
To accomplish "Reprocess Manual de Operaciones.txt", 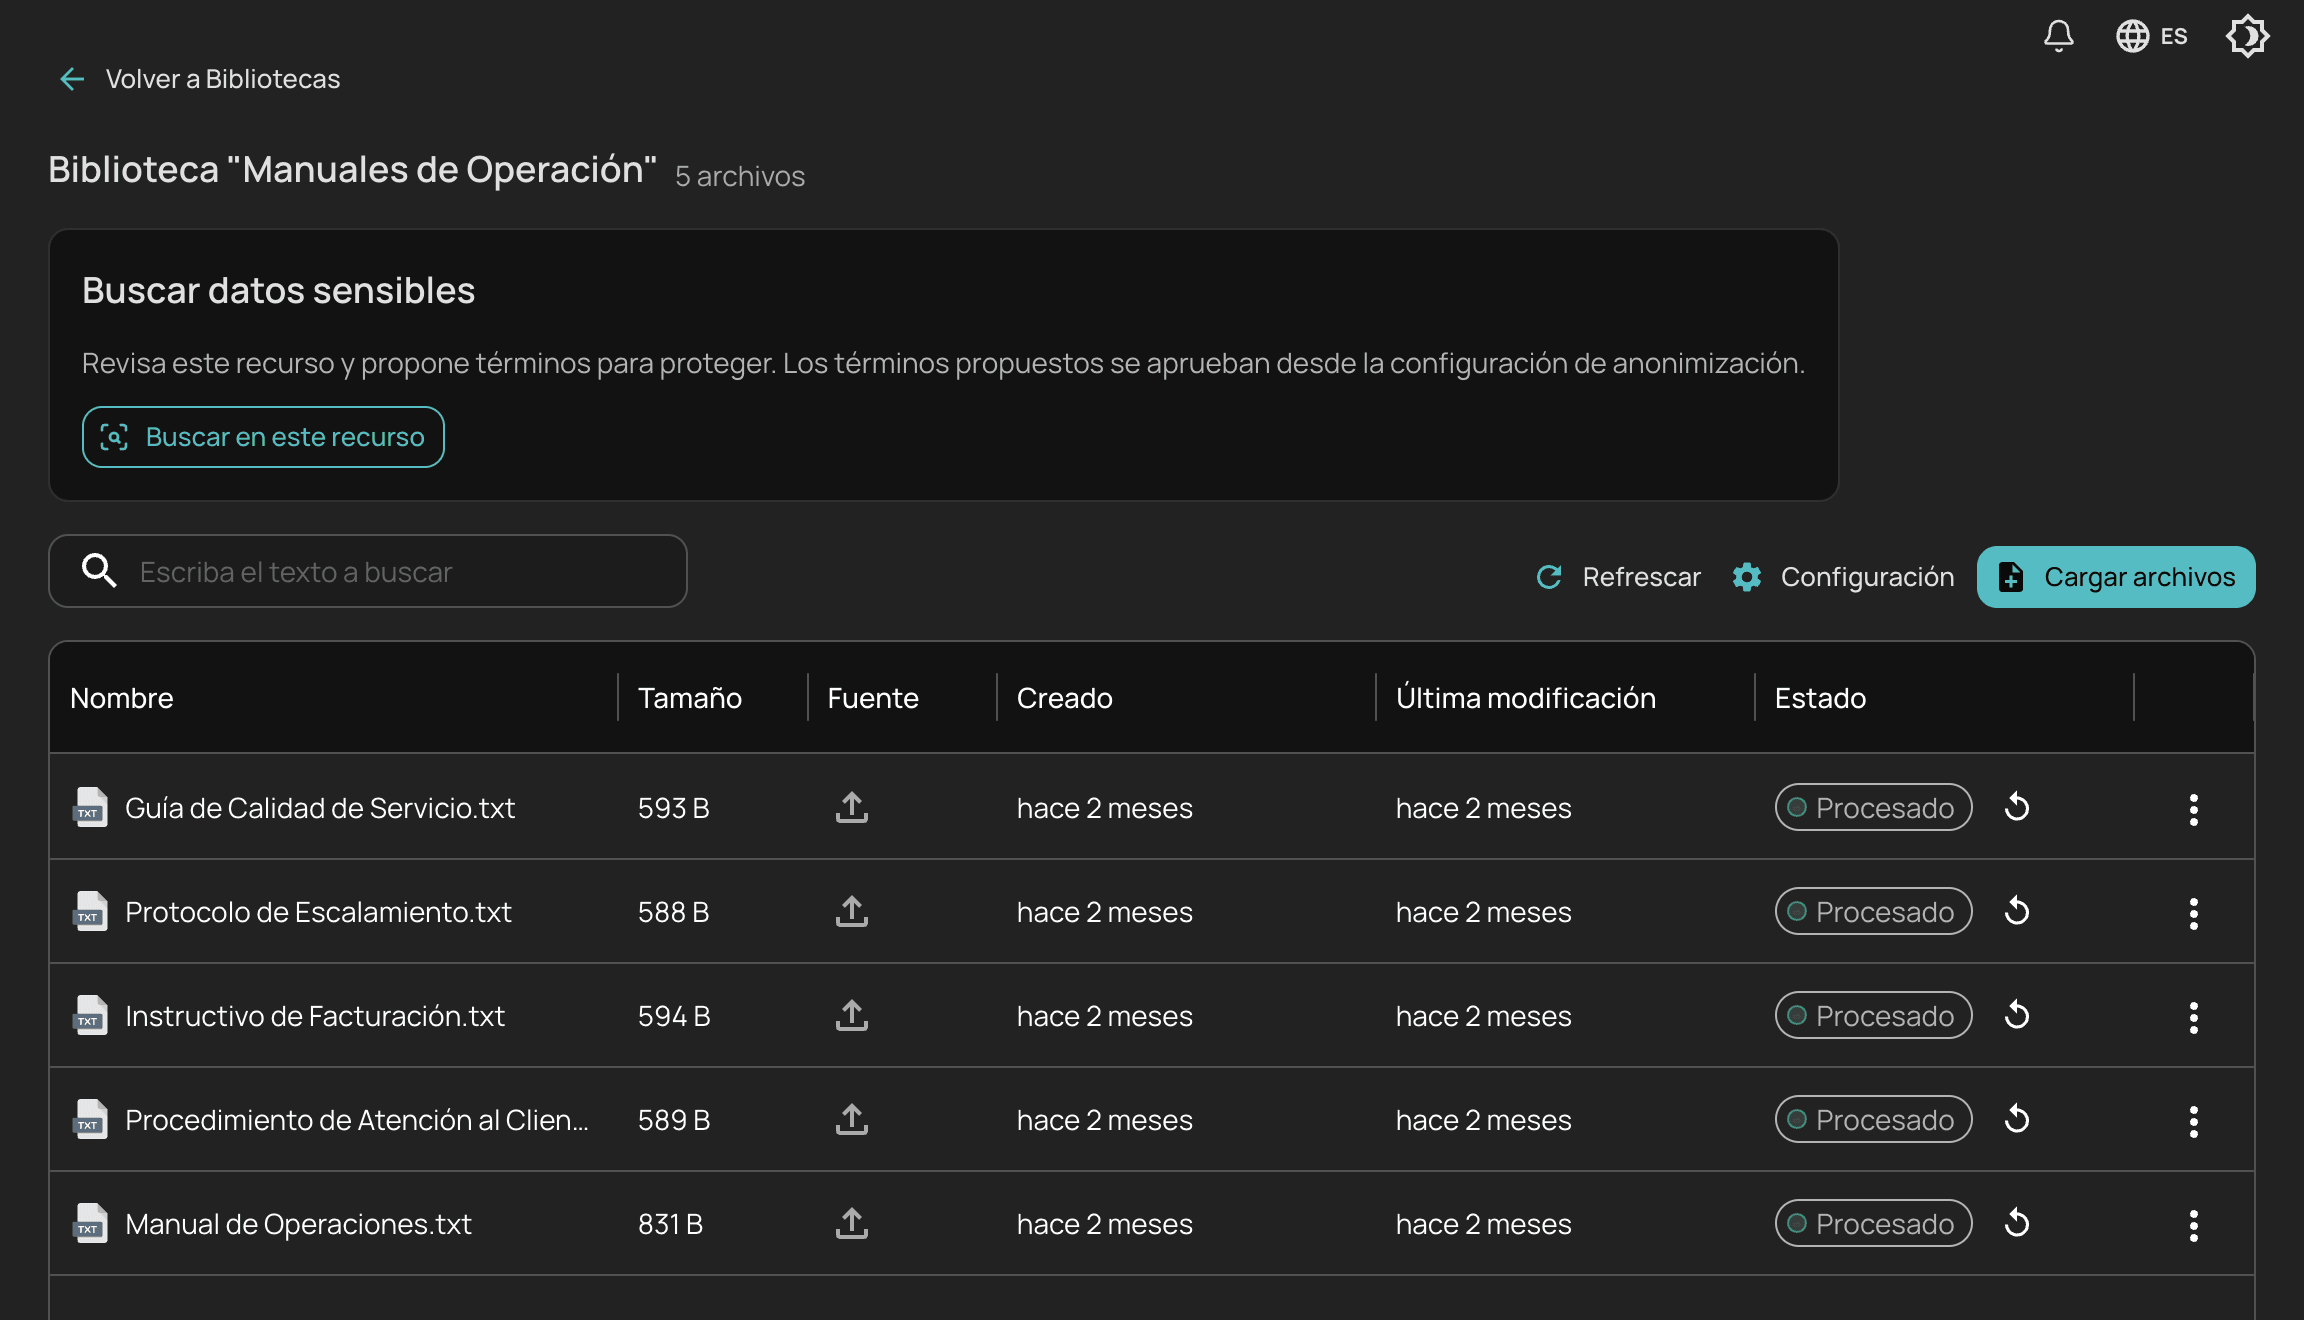I will tap(2017, 1223).
